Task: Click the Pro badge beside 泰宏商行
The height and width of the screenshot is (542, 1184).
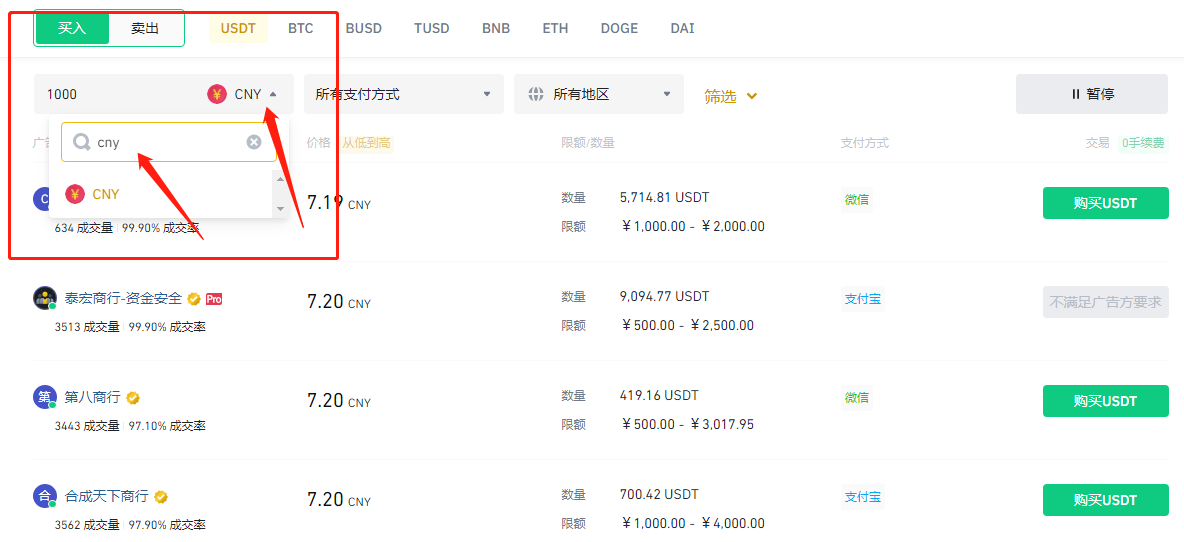Action: tap(214, 299)
